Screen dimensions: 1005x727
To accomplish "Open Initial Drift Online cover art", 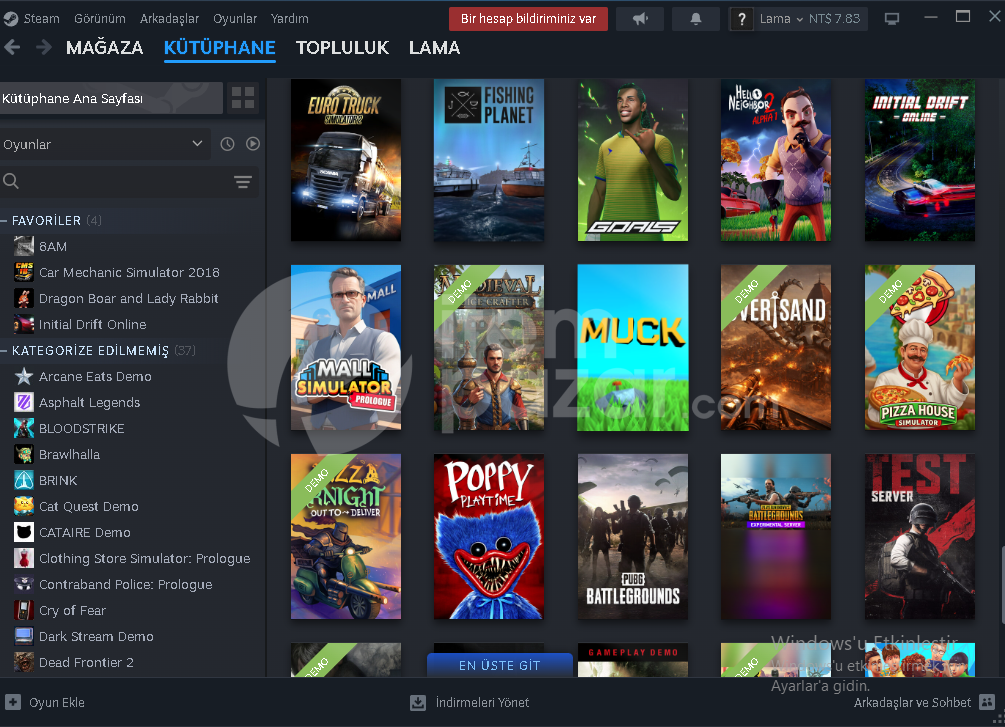I will [920, 160].
